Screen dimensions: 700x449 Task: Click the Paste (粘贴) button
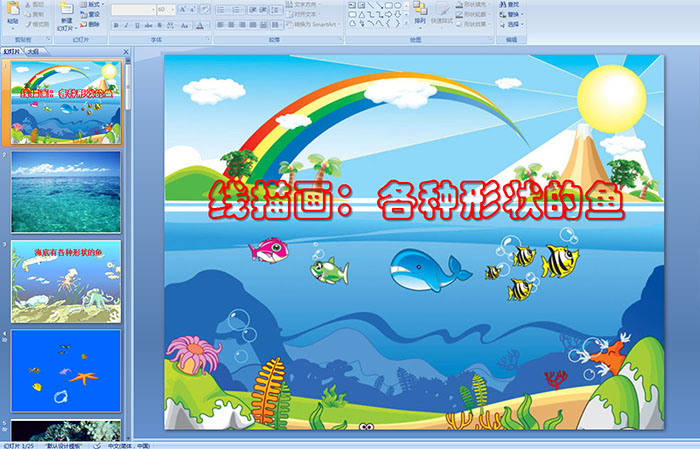(x=13, y=13)
